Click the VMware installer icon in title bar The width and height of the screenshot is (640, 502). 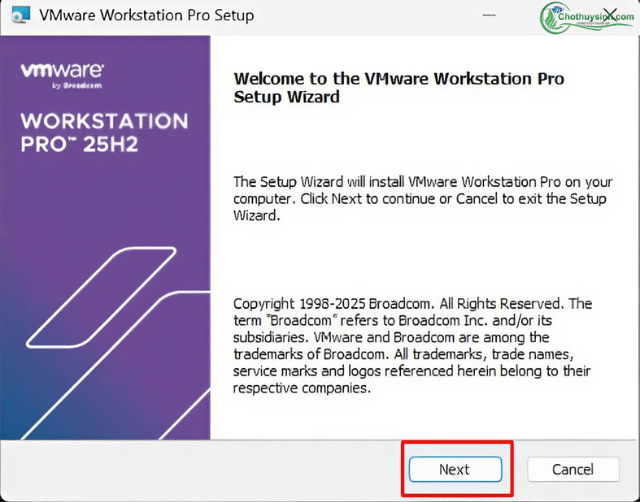click(21, 15)
